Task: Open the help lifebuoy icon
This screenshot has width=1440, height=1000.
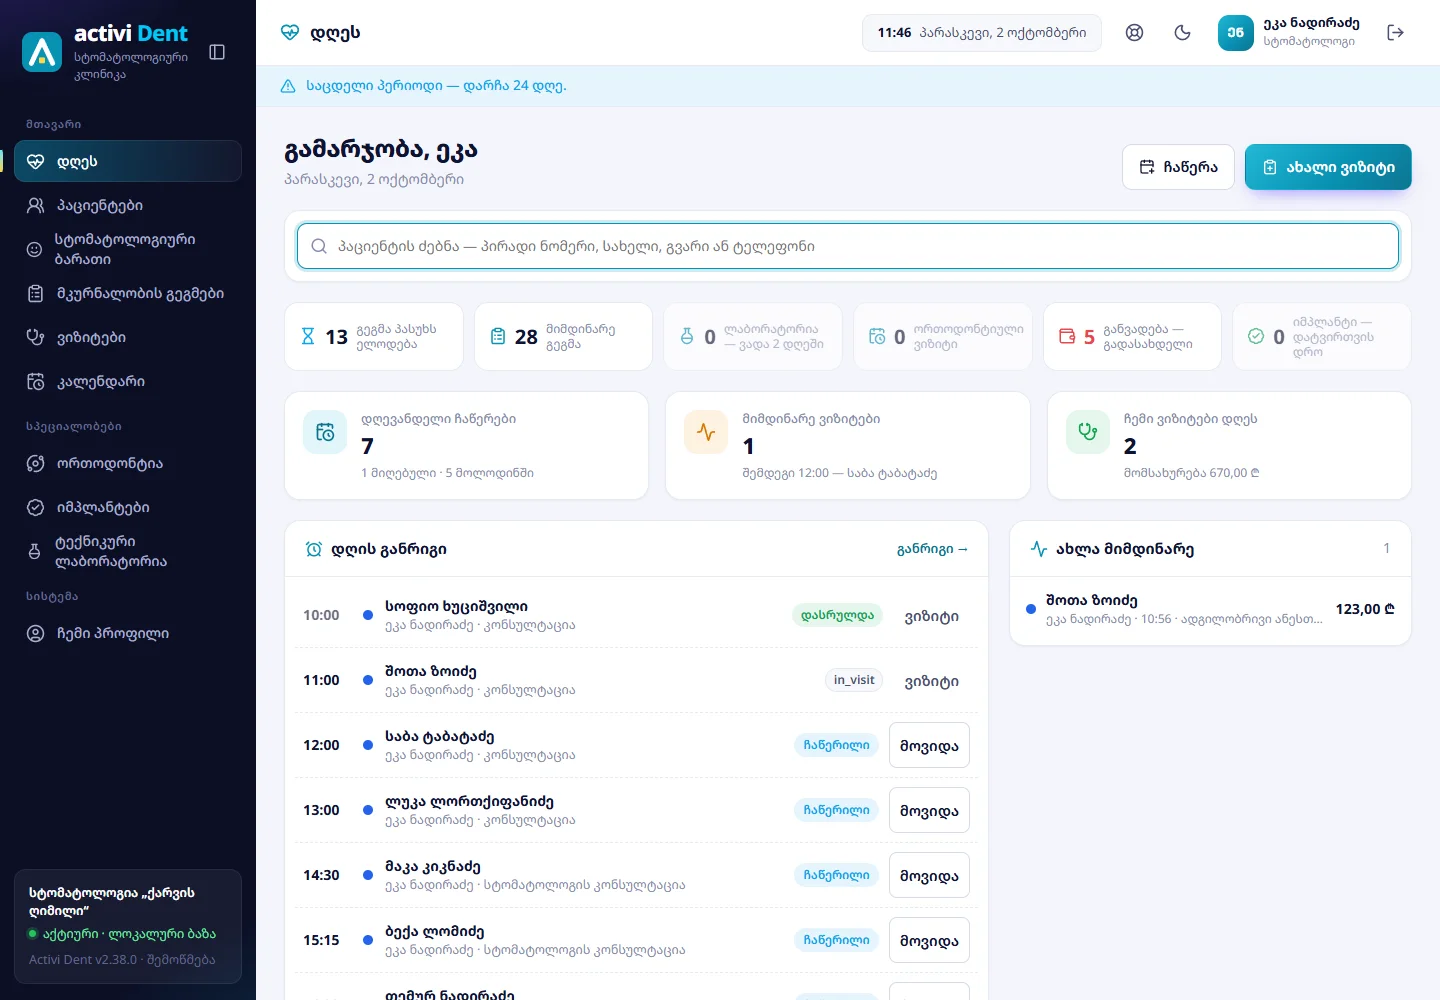Action: (x=1134, y=33)
